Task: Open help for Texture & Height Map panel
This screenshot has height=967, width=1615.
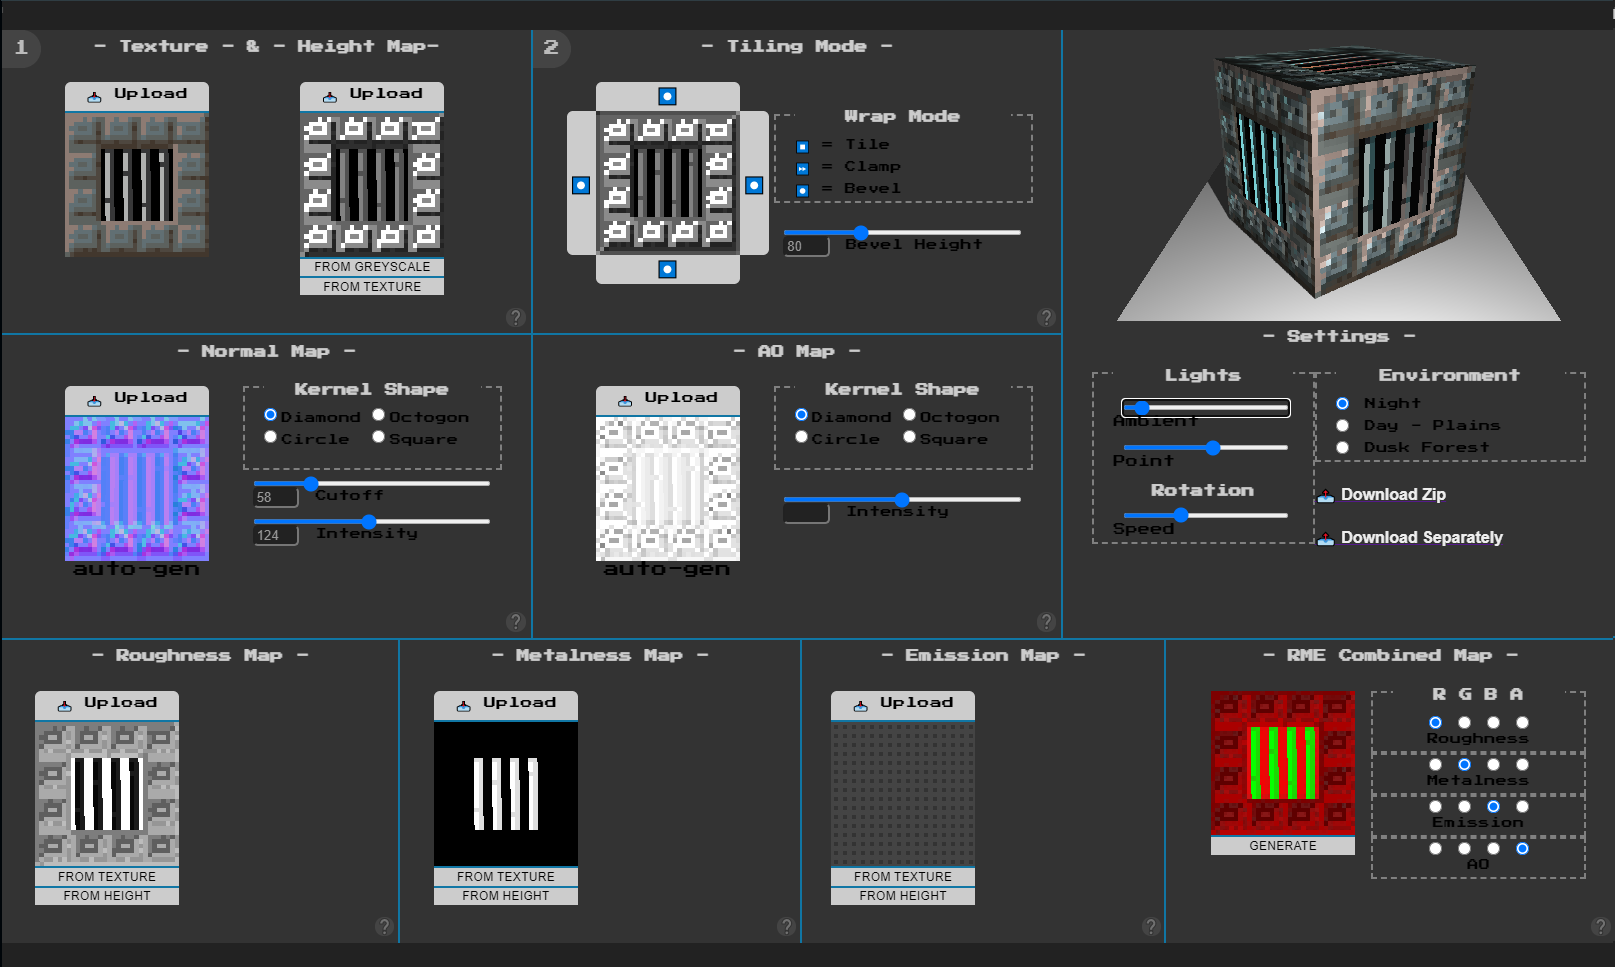Action: pos(516,317)
